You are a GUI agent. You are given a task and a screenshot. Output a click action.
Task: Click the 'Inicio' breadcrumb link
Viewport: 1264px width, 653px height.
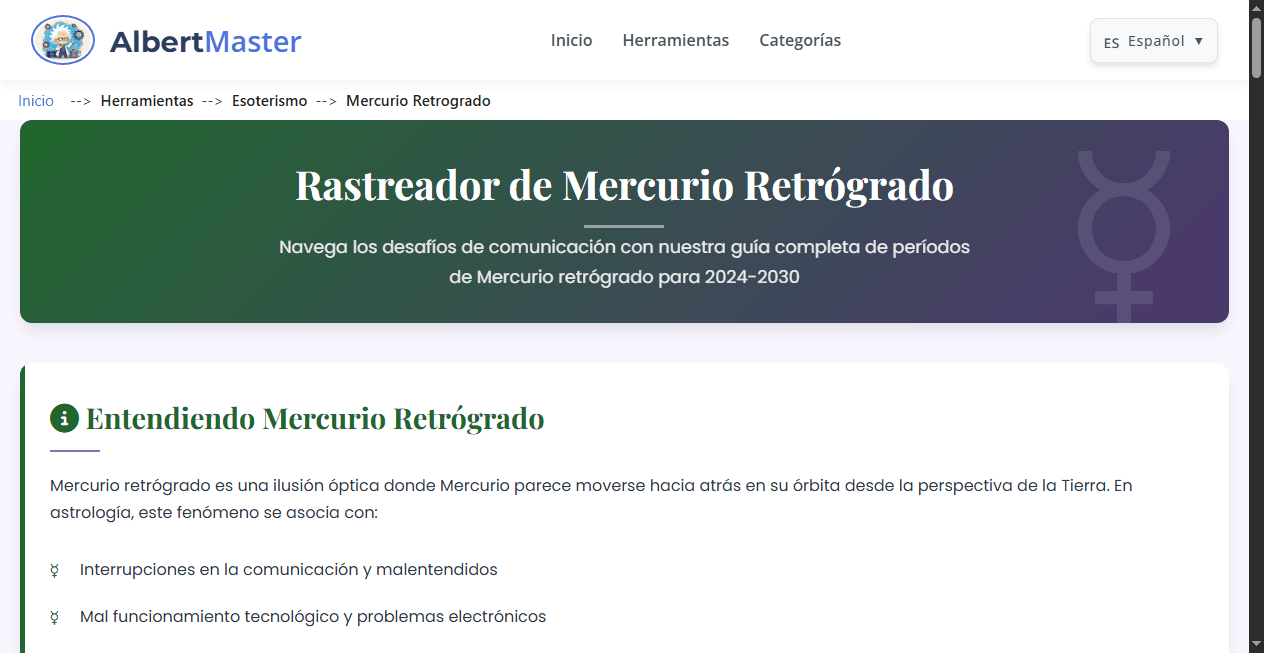point(35,101)
